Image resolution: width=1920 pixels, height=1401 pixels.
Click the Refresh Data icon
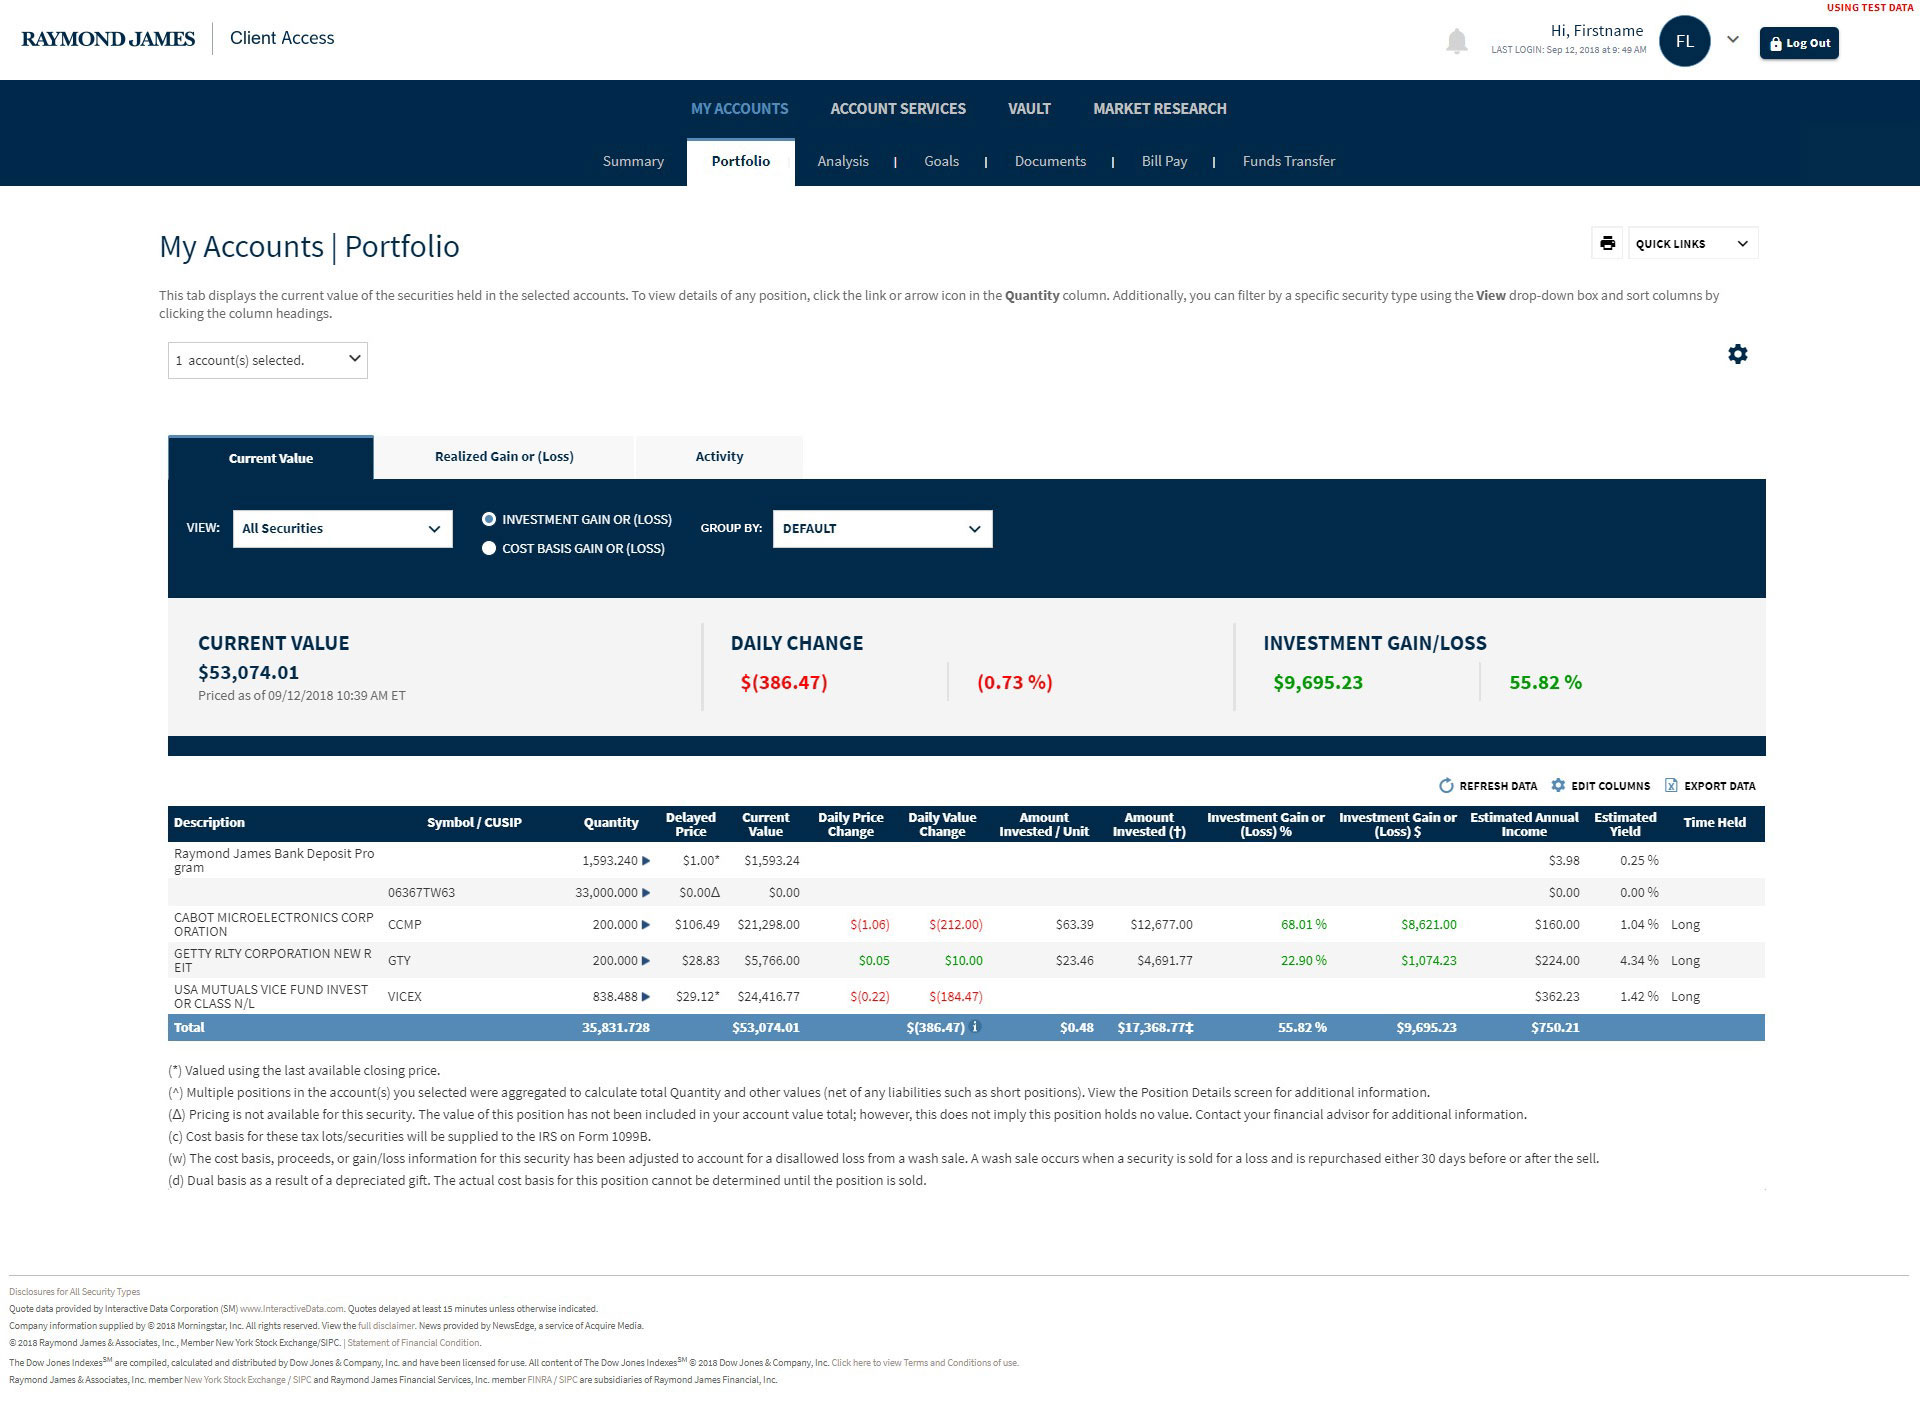tap(1446, 786)
